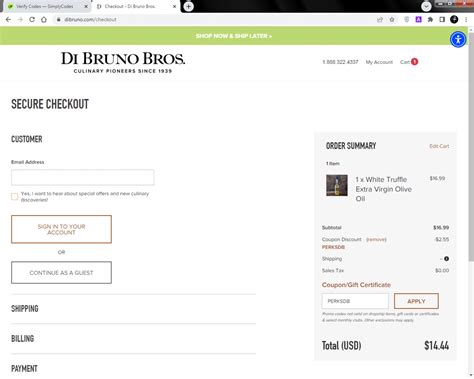Open the accessibility widget icon

(458, 39)
